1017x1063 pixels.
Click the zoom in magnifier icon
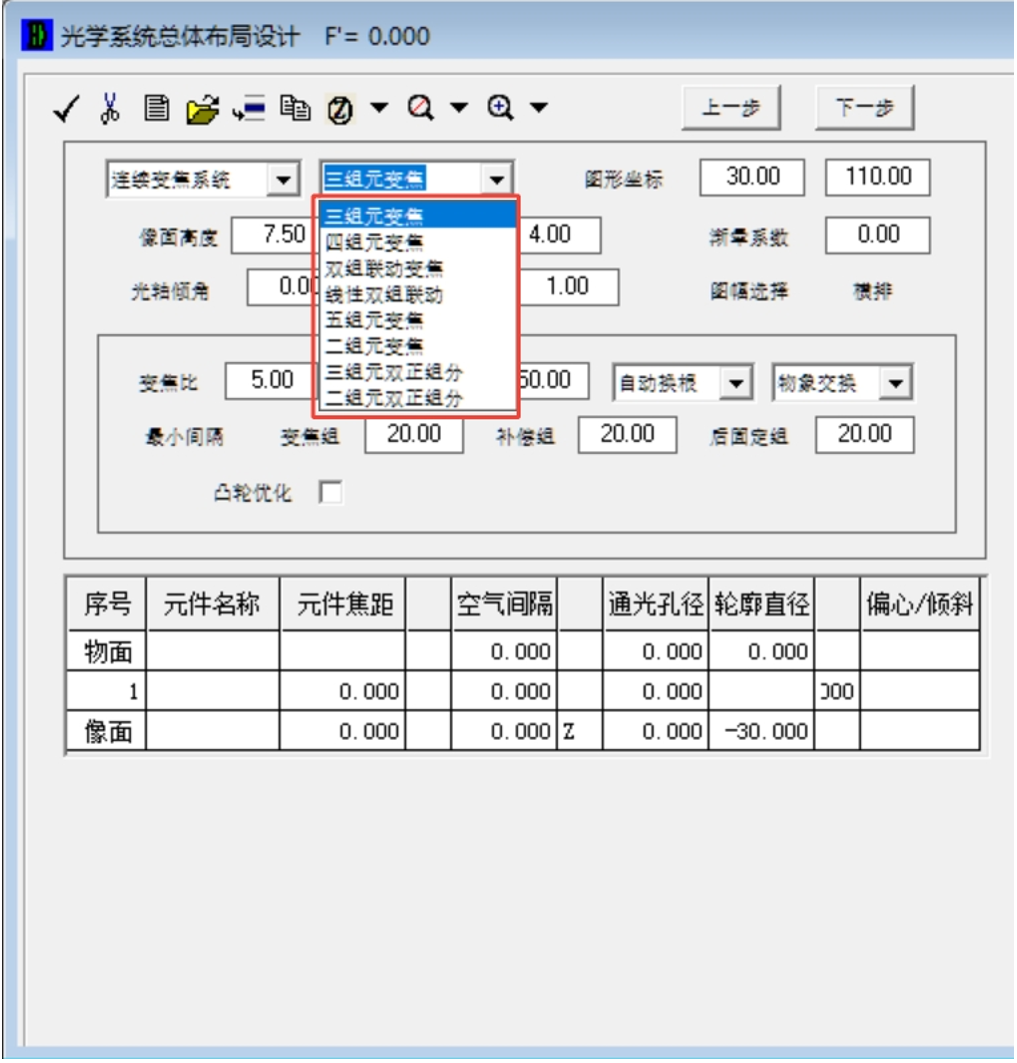pos(501,108)
